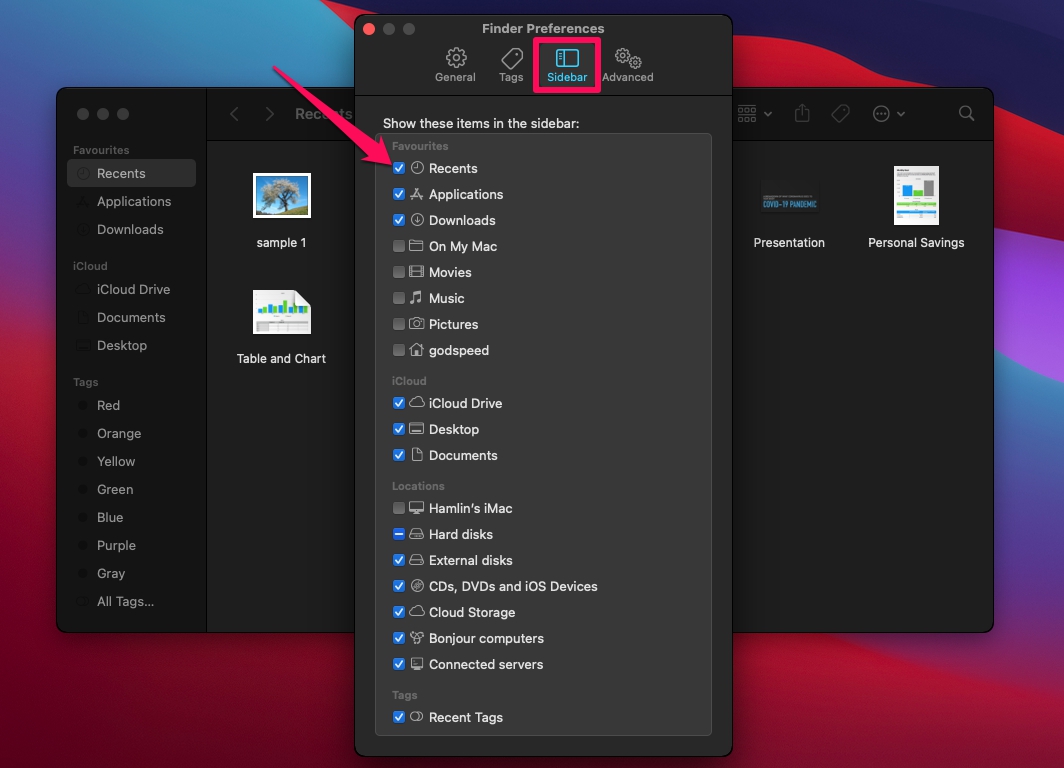Open the Table and Chart file thumbnail
1064x768 pixels.
281,311
